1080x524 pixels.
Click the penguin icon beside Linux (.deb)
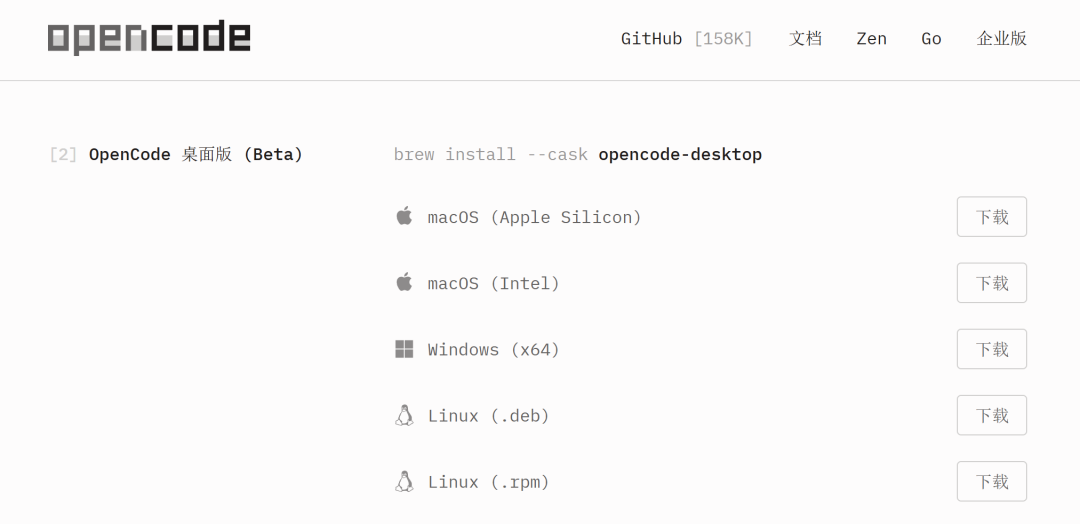404,415
